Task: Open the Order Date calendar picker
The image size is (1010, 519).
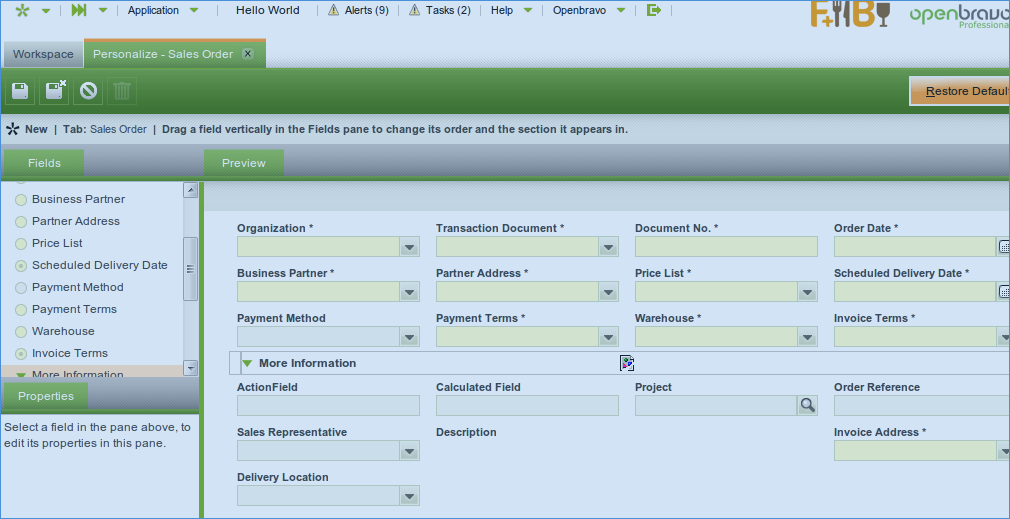Action: [1003, 247]
